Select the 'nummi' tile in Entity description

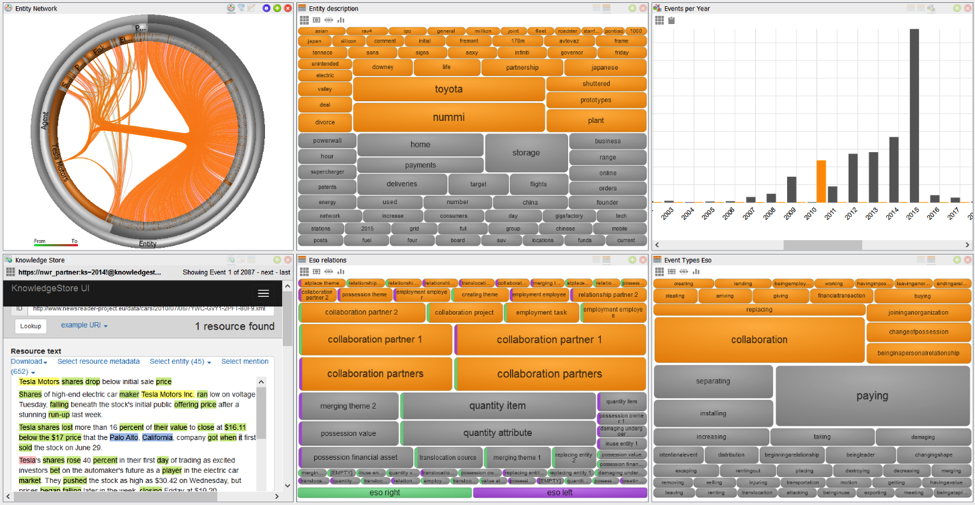(x=448, y=116)
